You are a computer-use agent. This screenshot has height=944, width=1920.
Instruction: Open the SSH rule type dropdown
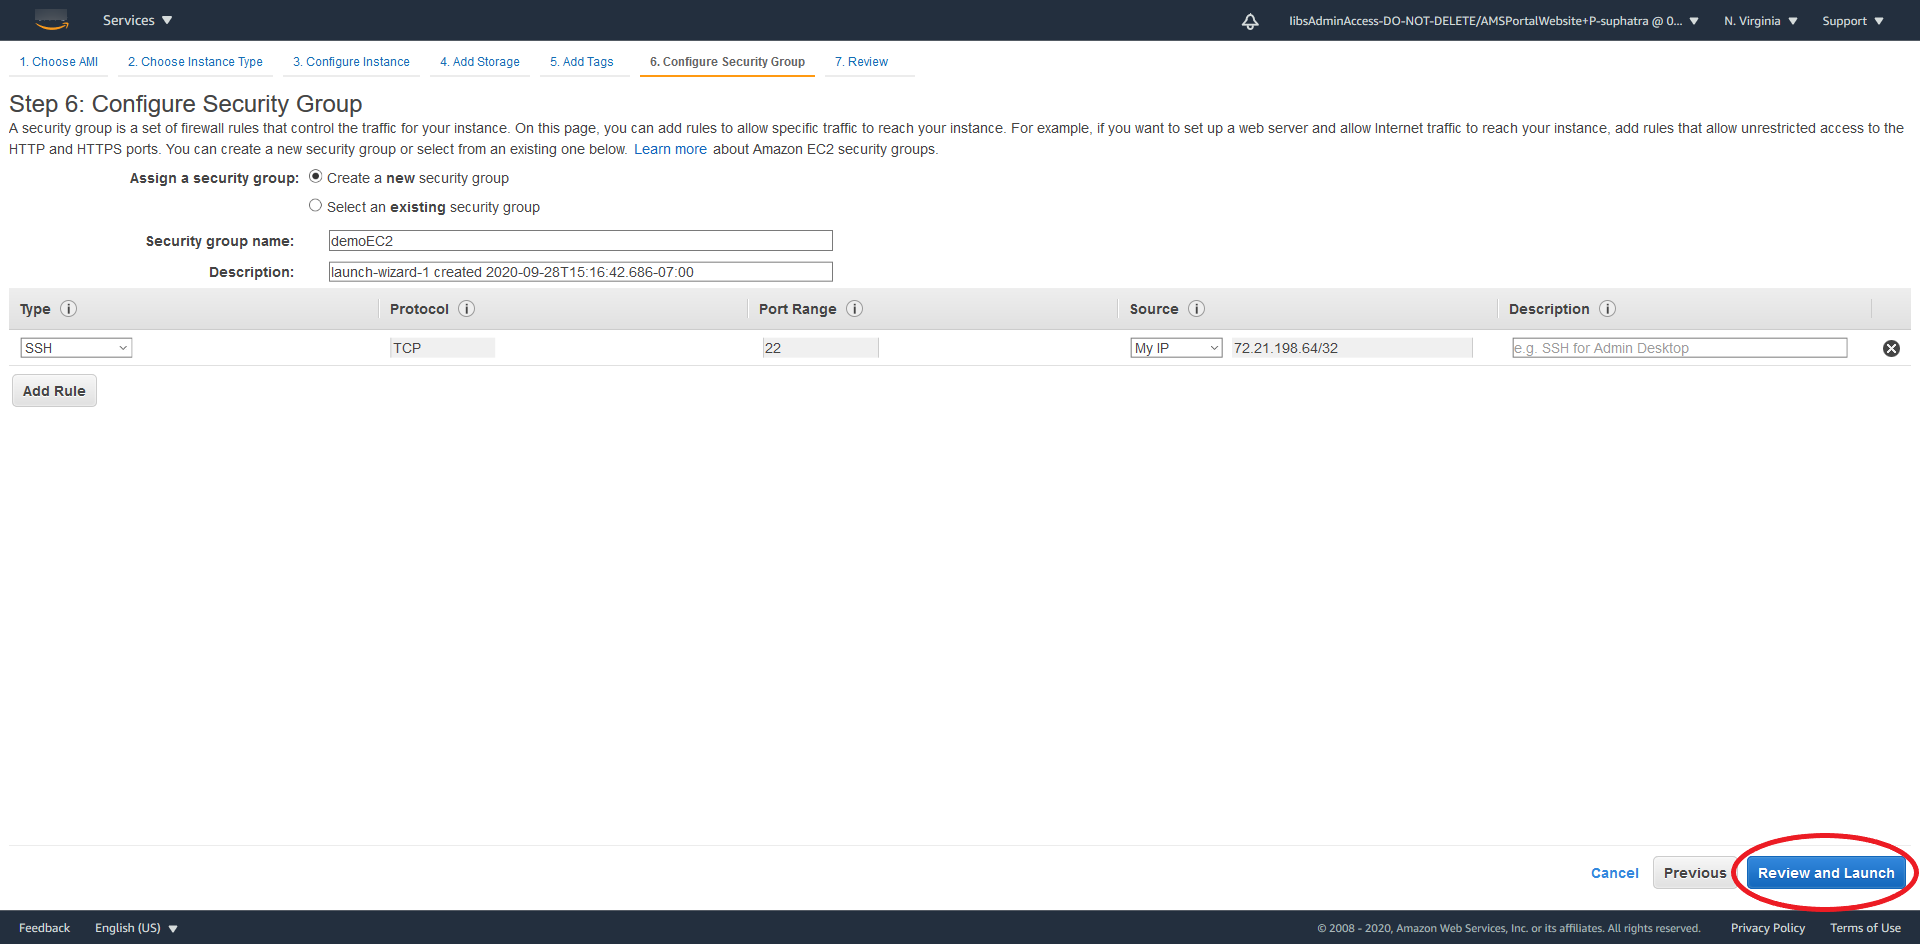click(x=76, y=348)
